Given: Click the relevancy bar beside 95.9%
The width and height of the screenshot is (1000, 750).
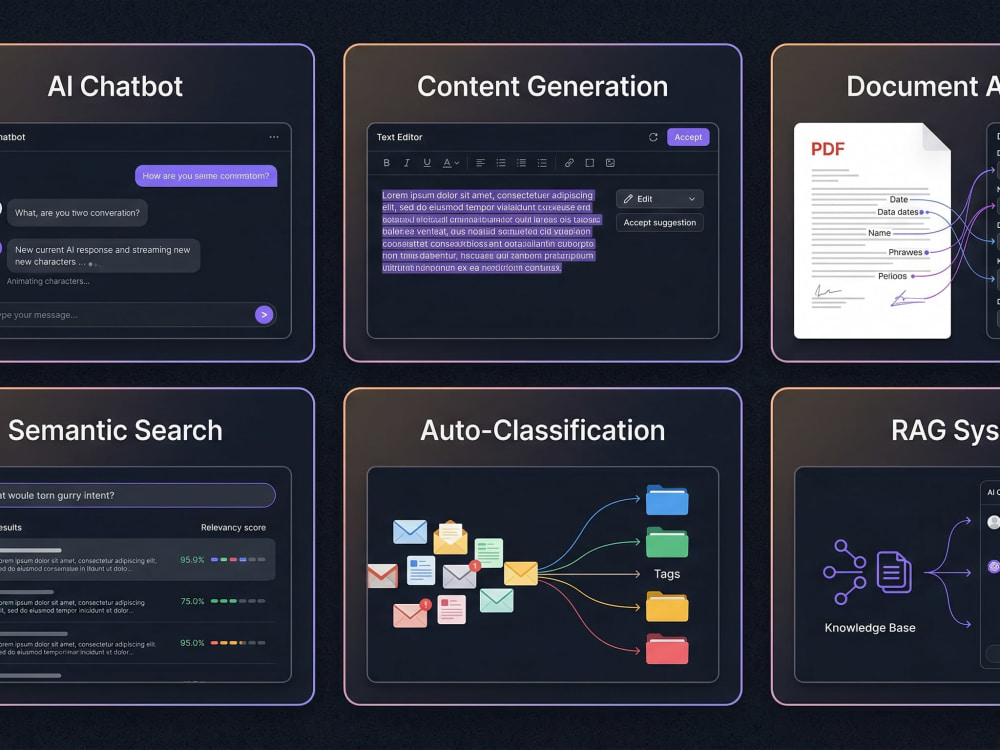Looking at the screenshot, I should (238, 559).
